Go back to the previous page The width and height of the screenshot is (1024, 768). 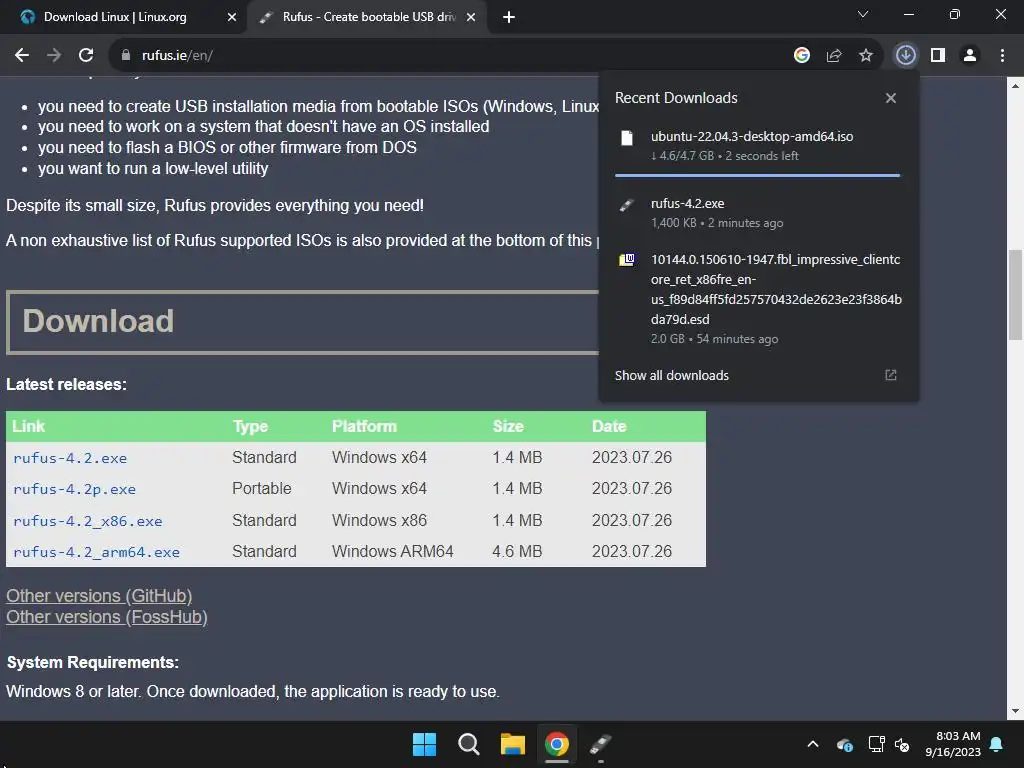click(x=22, y=56)
